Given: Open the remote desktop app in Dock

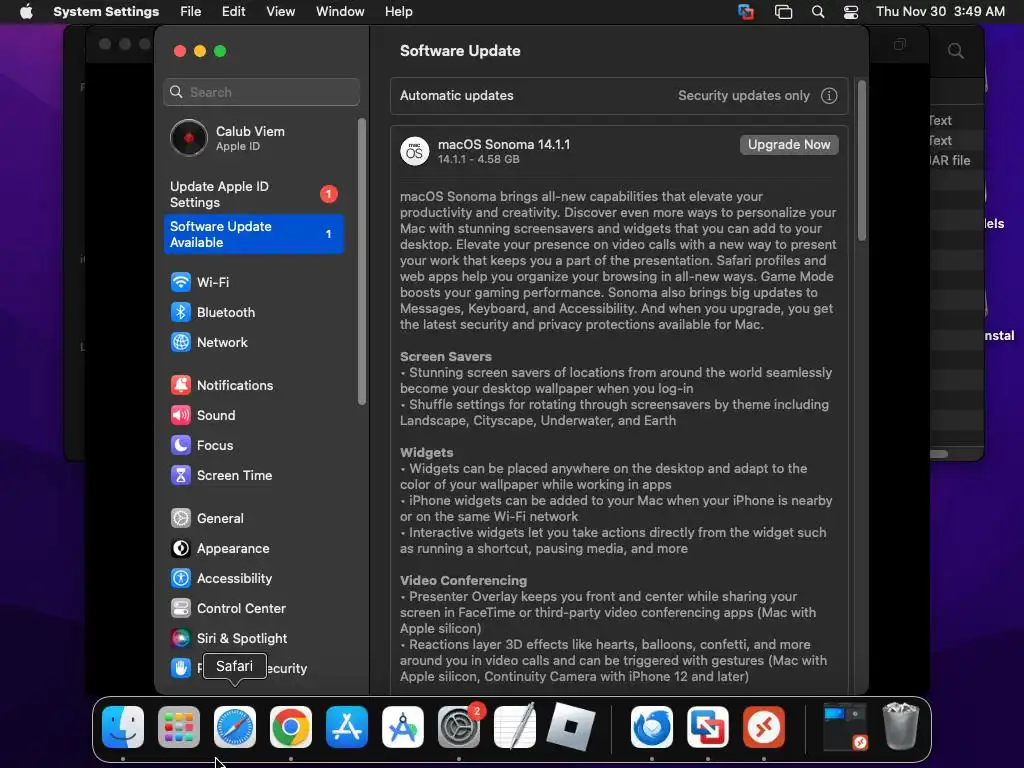Looking at the screenshot, I should coord(763,727).
